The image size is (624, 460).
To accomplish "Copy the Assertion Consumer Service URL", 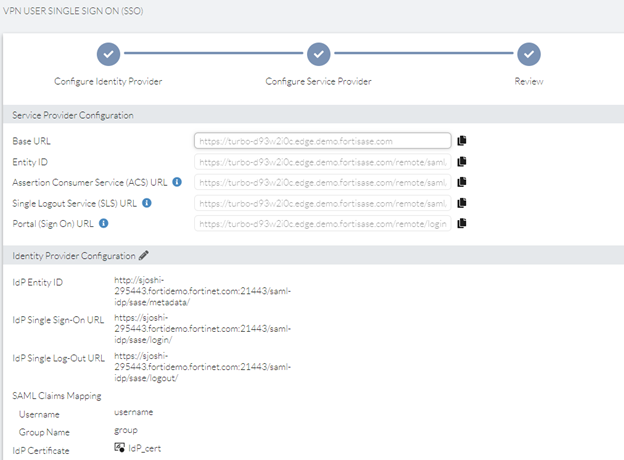I will (462, 182).
